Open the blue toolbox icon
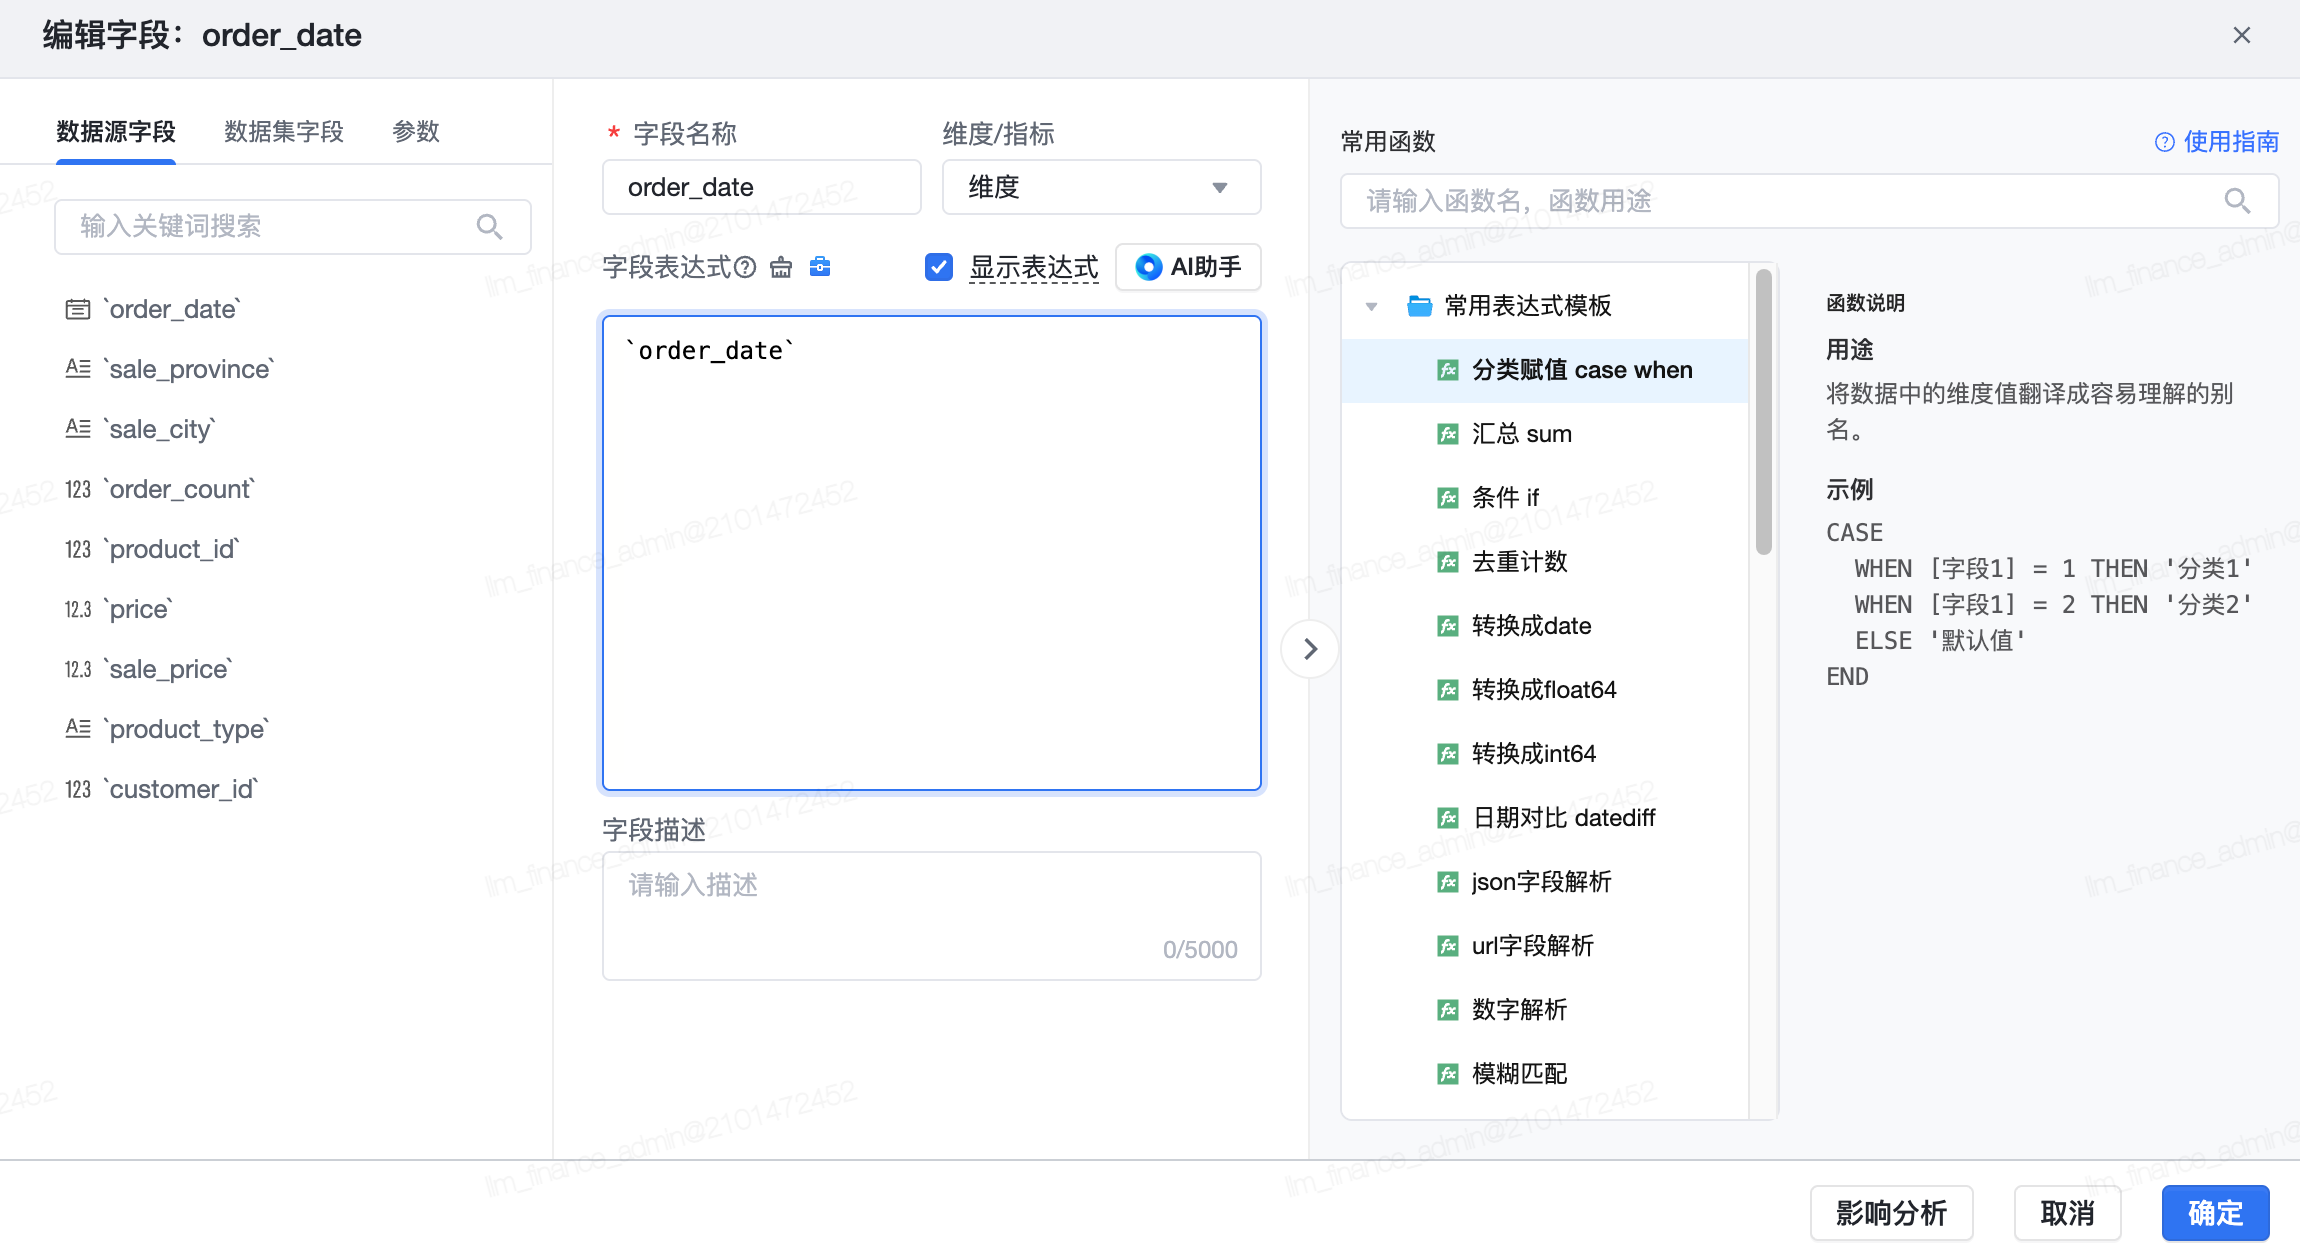 click(x=820, y=266)
